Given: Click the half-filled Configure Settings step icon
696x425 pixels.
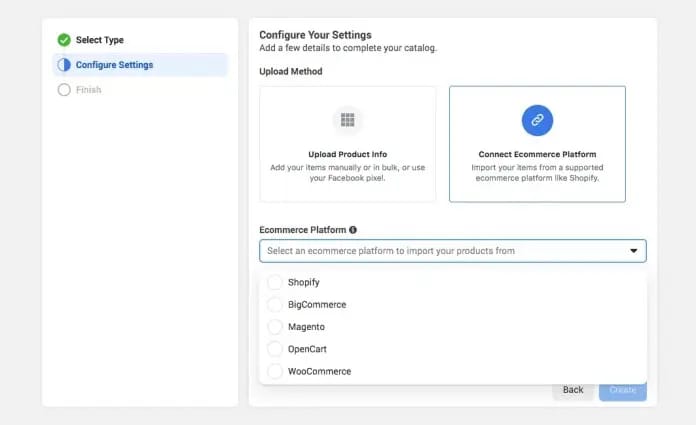Looking at the screenshot, I should point(64,65).
